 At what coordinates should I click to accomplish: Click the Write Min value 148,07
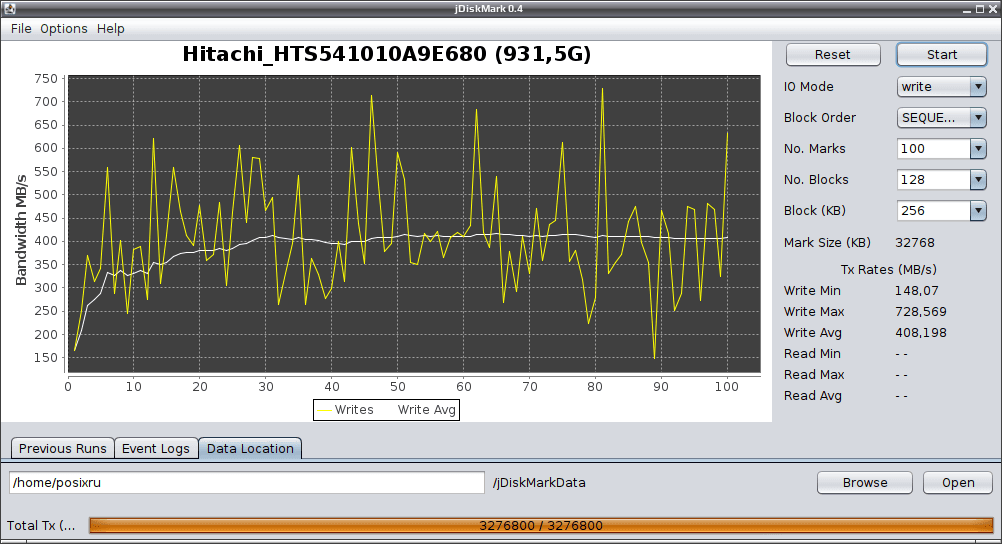click(916, 291)
